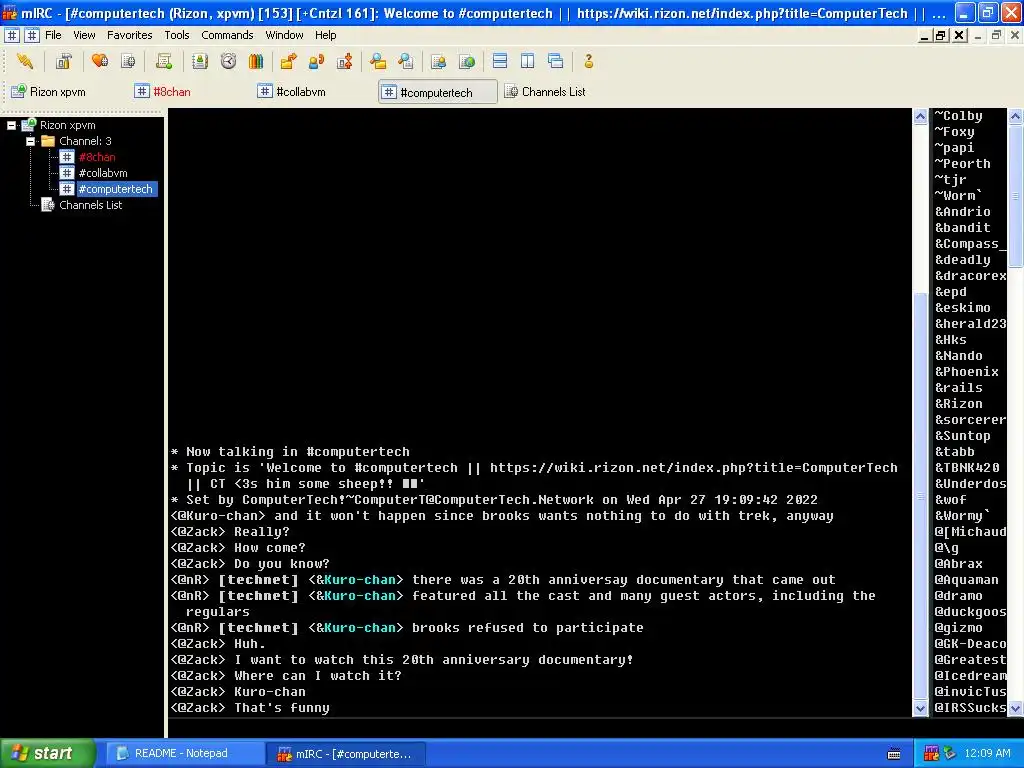1024x768 pixels.
Task: Select nick ~Colby in nick list
Action: click(x=958, y=116)
